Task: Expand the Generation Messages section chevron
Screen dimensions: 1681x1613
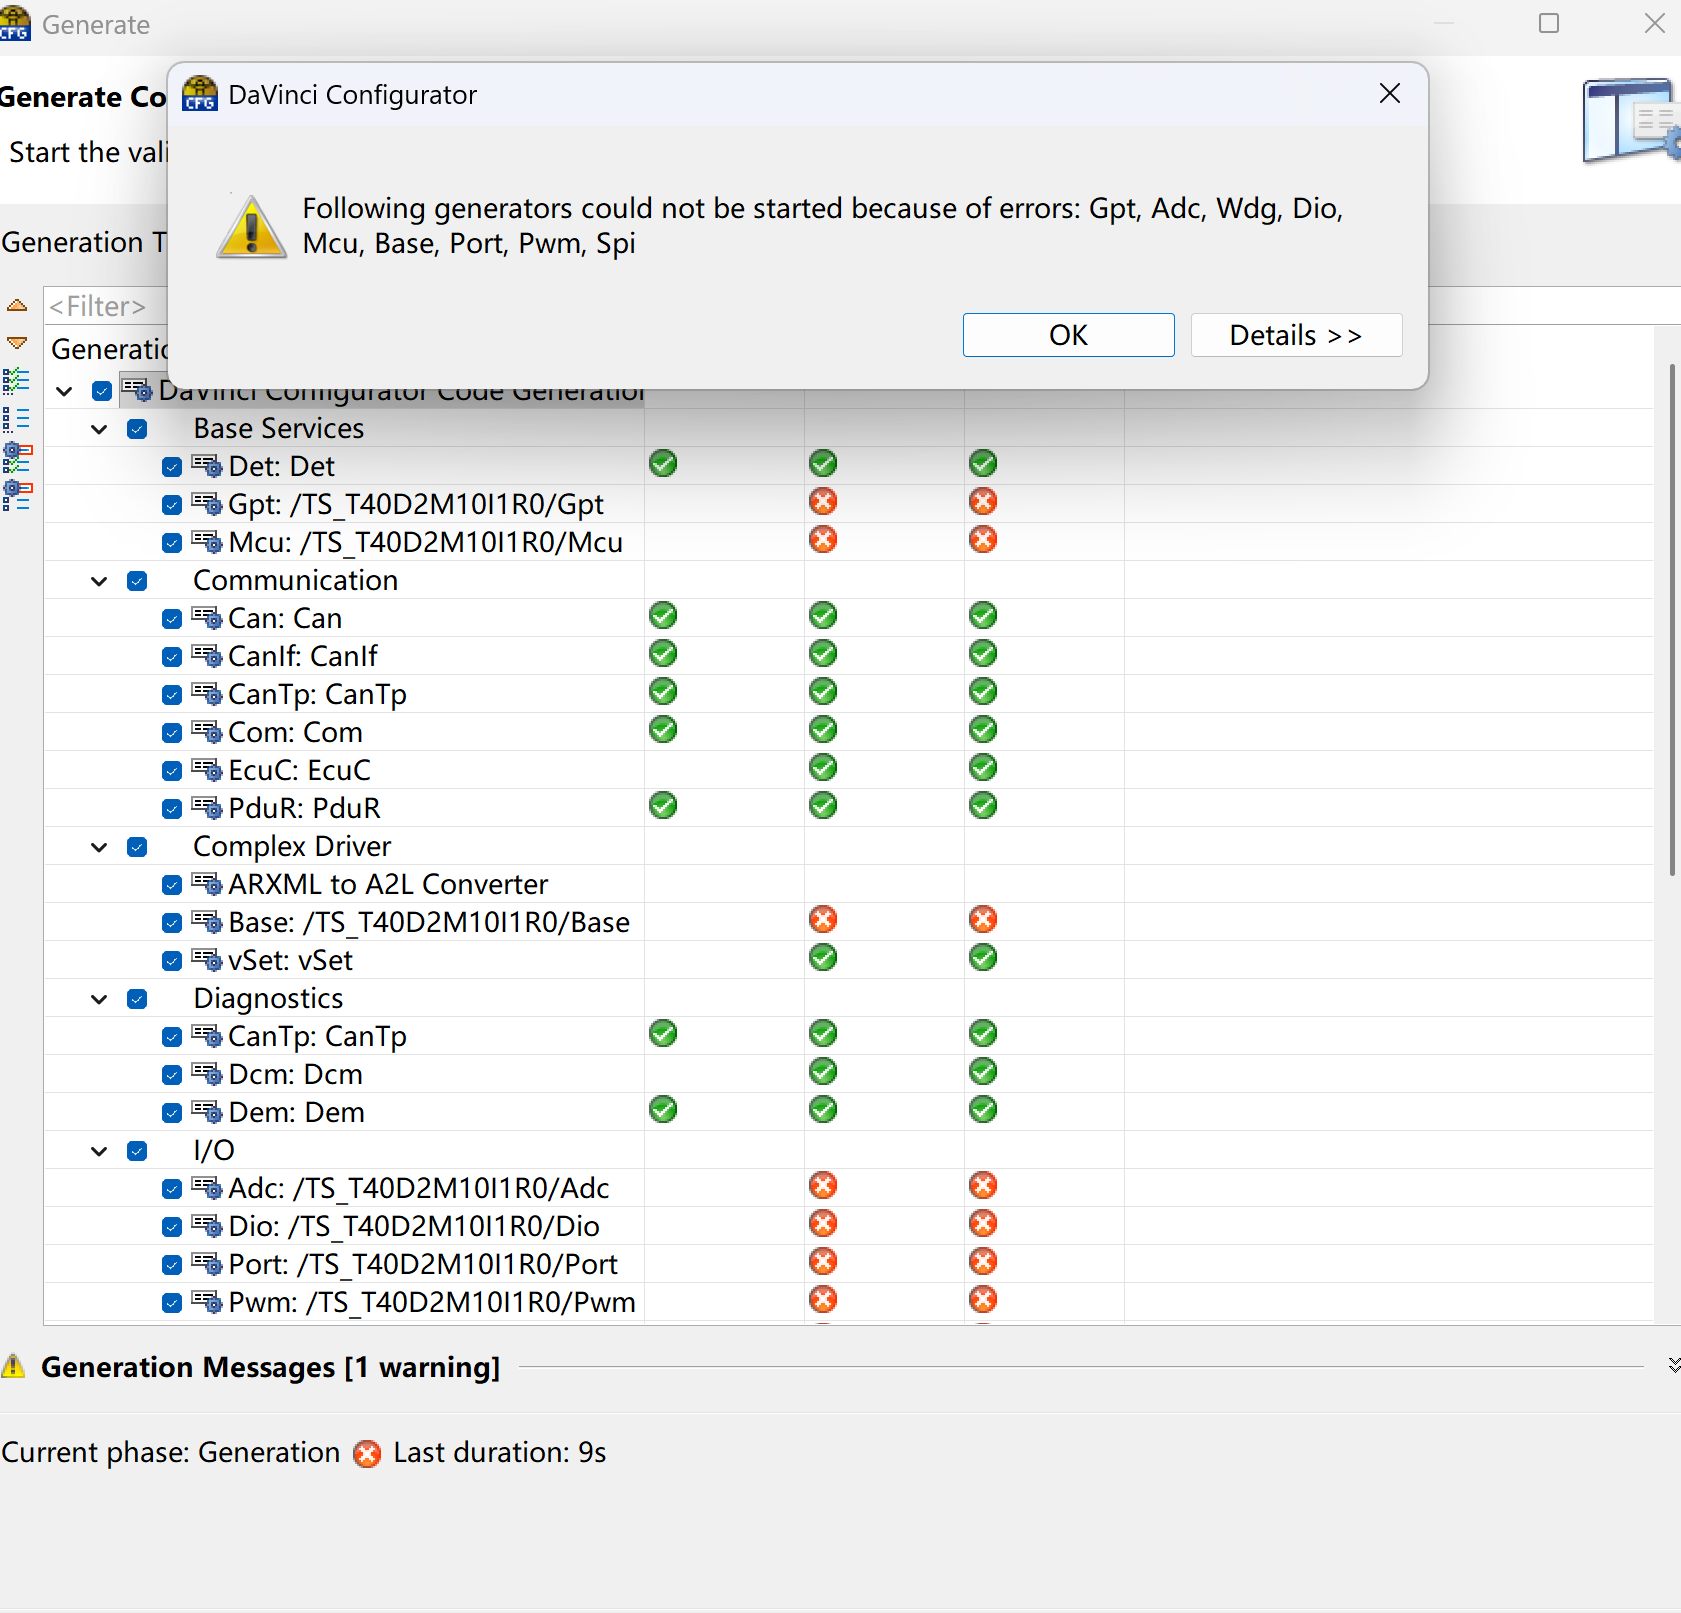Action: [x=1673, y=1366]
